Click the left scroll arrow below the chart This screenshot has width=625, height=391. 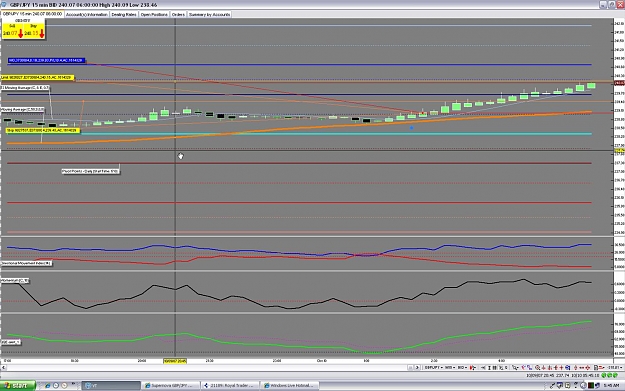4,367
